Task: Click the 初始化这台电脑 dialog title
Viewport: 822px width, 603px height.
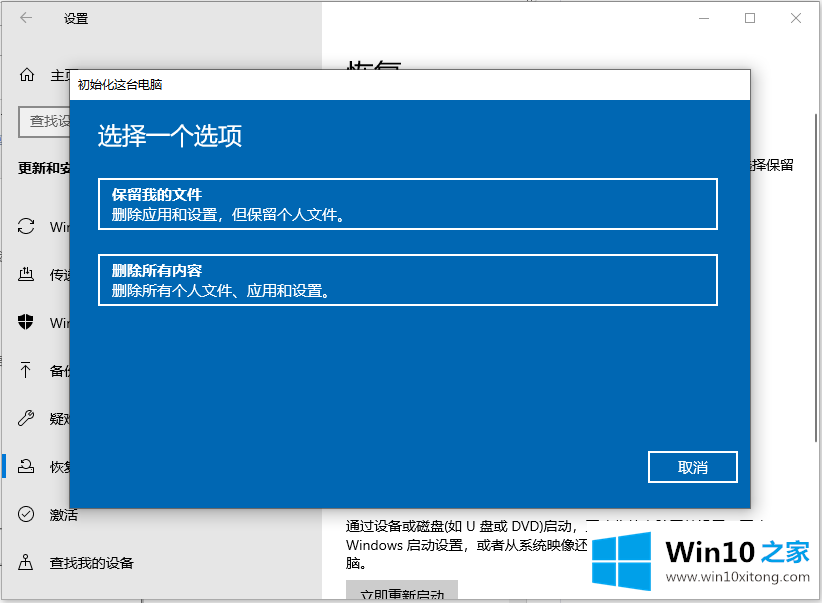Action: (x=120, y=84)
